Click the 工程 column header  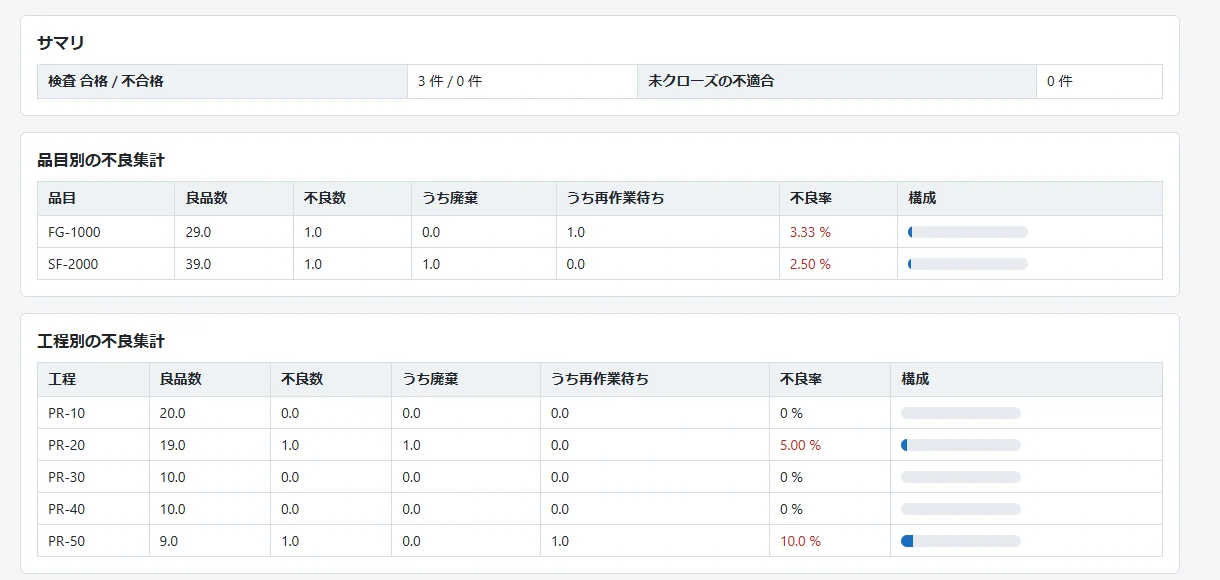[x=62, y=379]
